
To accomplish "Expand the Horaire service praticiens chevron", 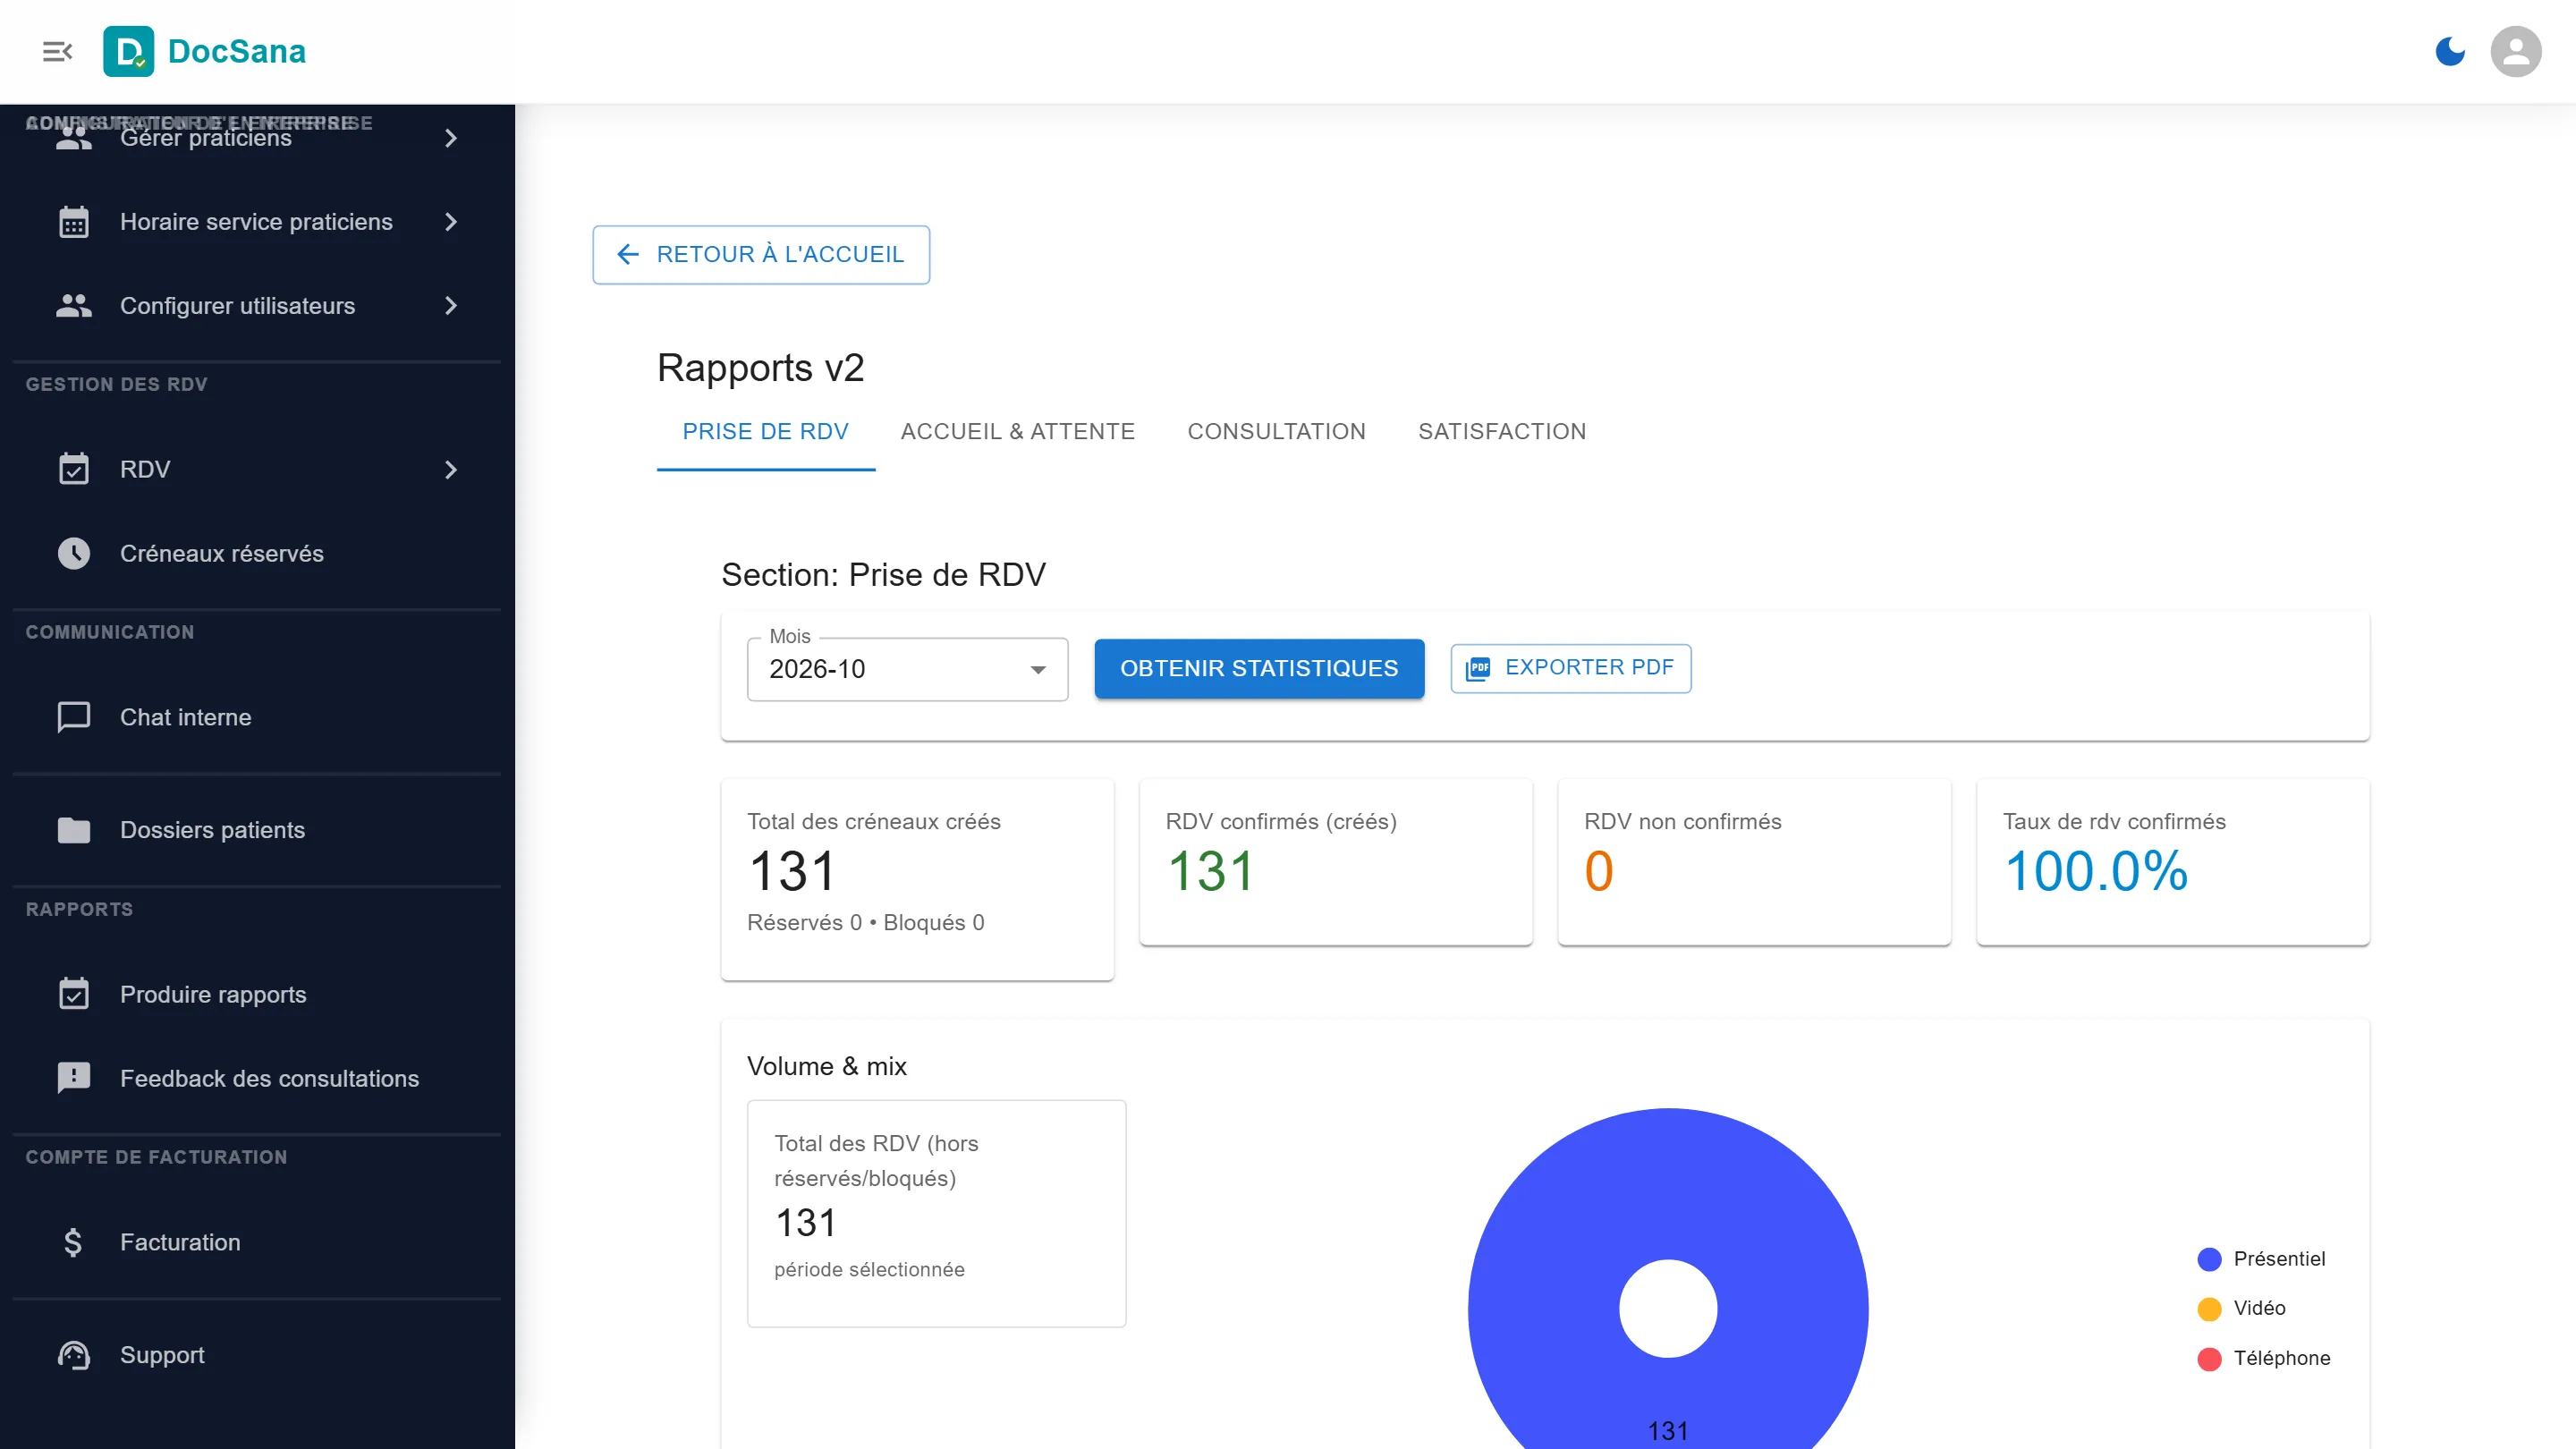I will 451,222.
